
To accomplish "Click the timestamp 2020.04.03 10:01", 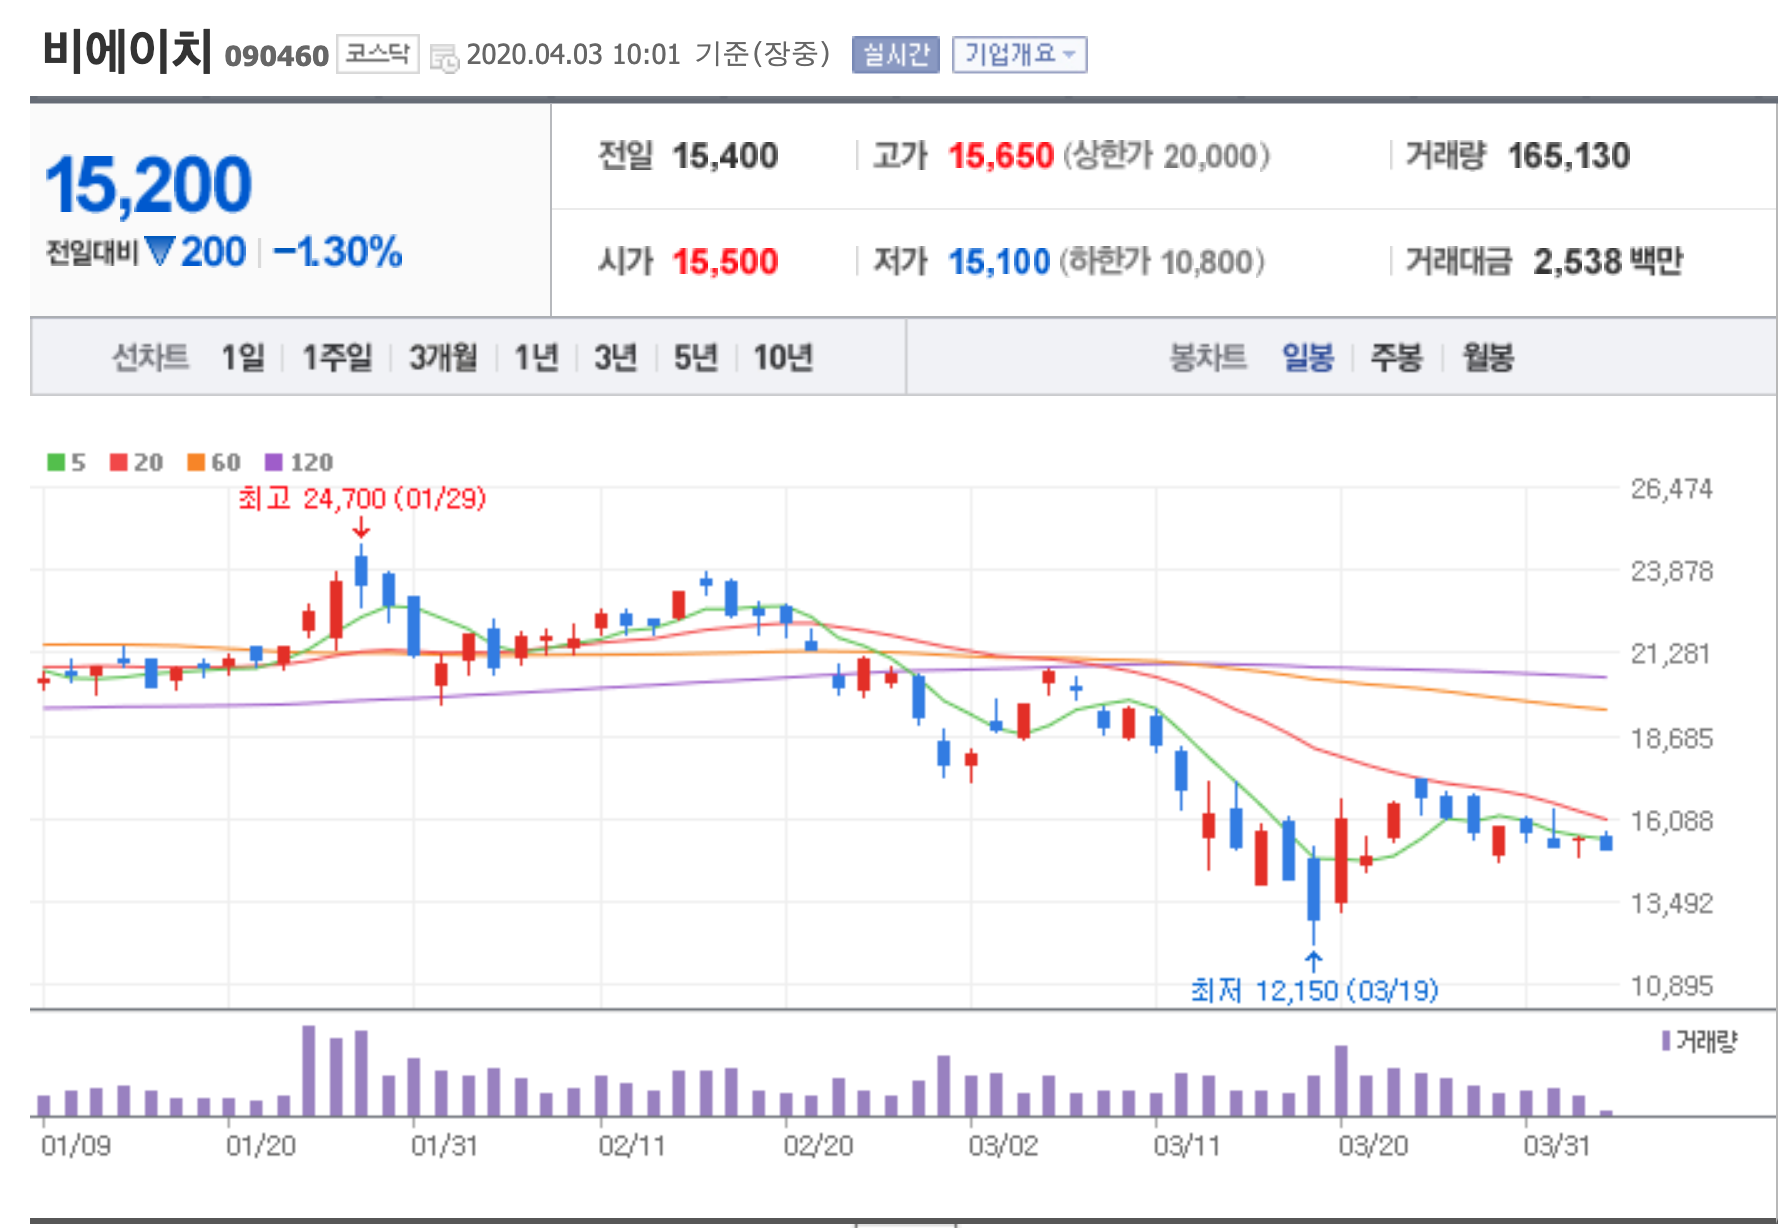I will [573, 54].
